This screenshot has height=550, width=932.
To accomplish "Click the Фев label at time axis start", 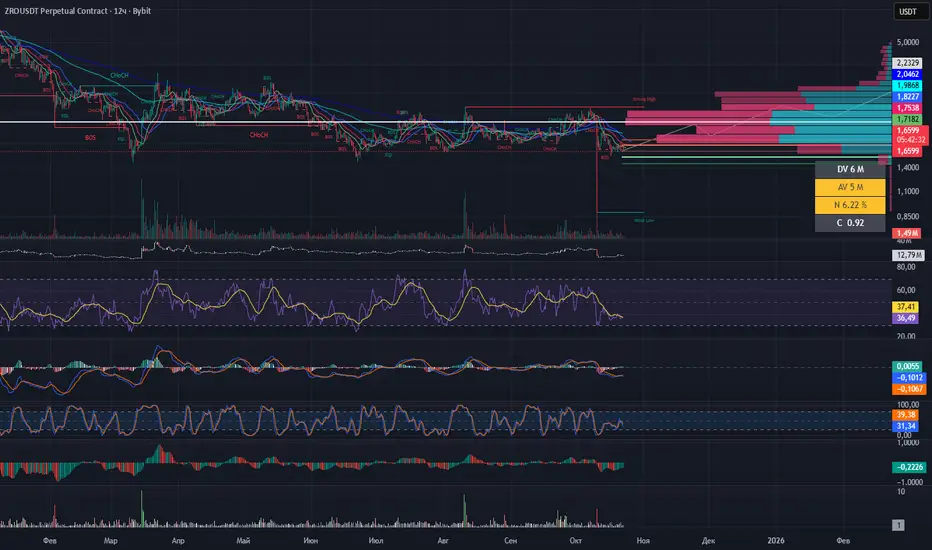I will click(50, 540).
